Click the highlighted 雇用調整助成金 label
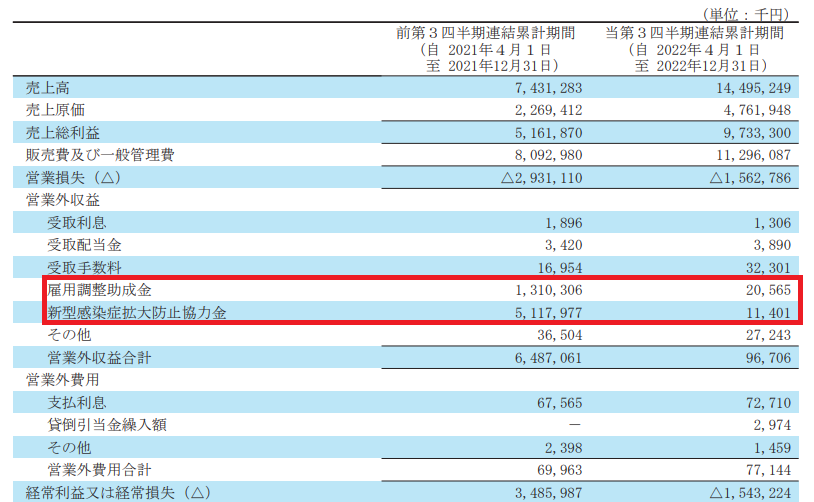 [x=100, y=290]
